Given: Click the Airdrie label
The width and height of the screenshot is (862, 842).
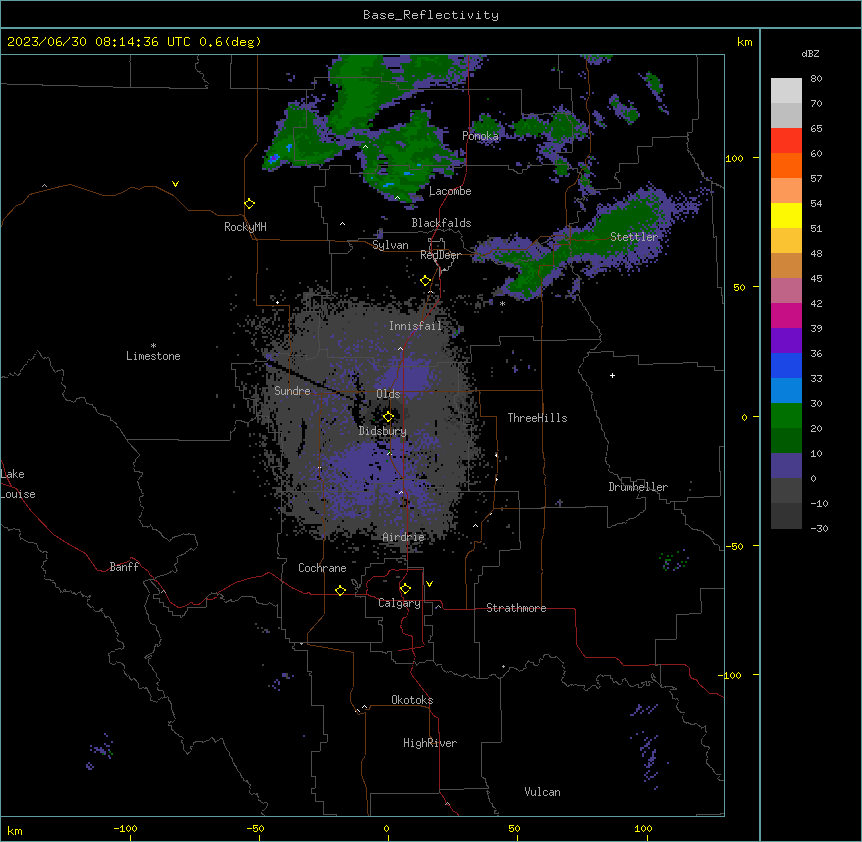Looking at the screenshot, I should pyautogui.click(x=404, y=537).
